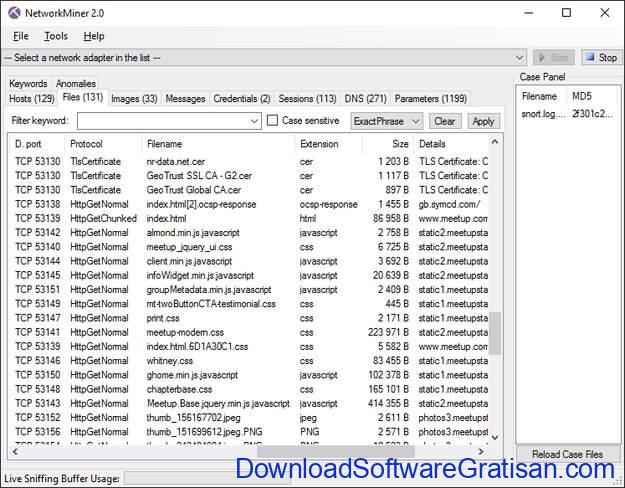Viewport: 625px width, 488px height.
Task: Toggle the Case sensitive checkbox
Action: pos(272,120)
